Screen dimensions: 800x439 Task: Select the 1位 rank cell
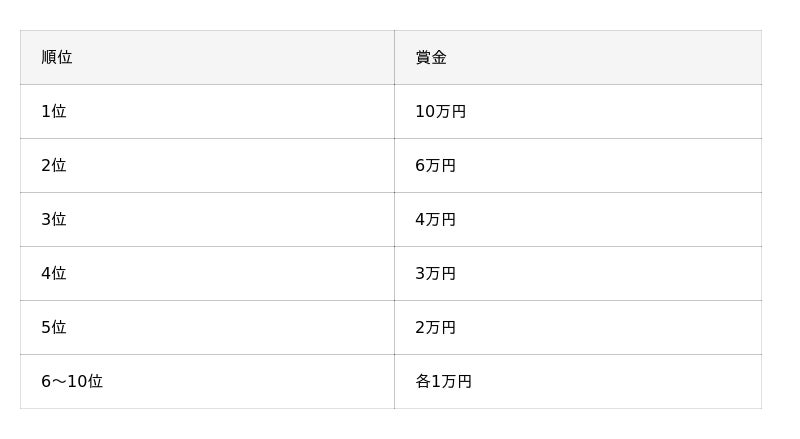click(x=54, y=111)
